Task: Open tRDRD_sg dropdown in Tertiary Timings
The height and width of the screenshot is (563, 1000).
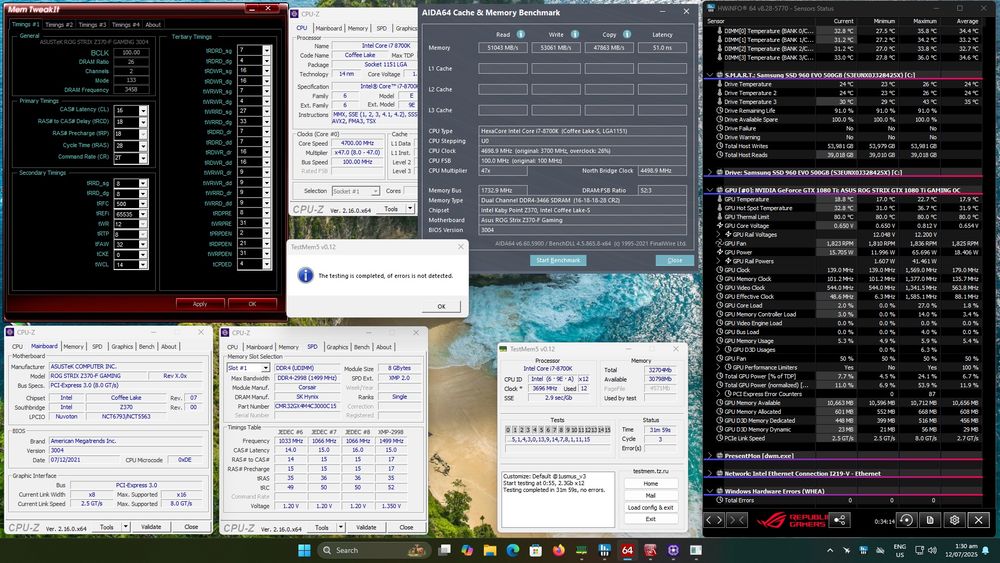Action: click(267, 50)
